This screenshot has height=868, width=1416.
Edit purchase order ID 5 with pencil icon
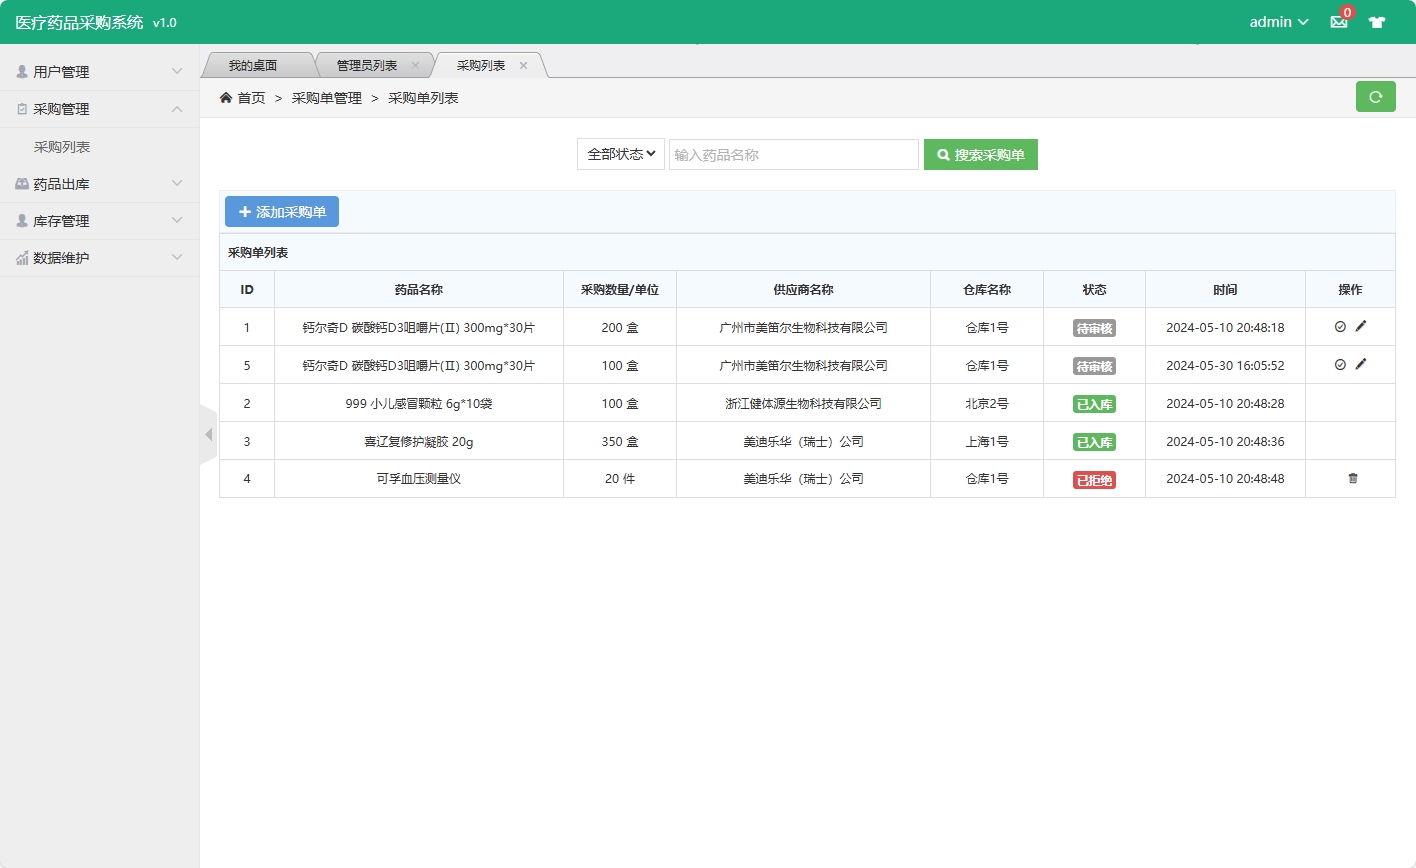(x=1361, y=364)
